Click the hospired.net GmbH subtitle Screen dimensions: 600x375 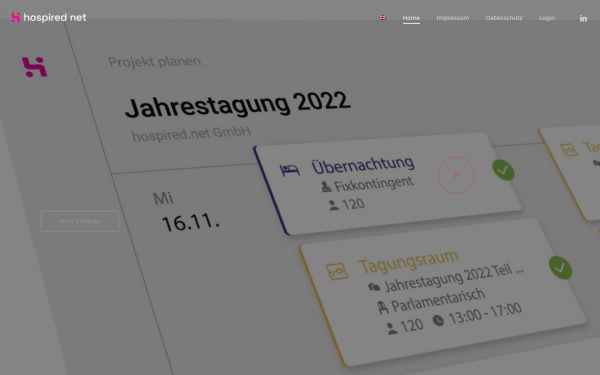tap(191, 134)
